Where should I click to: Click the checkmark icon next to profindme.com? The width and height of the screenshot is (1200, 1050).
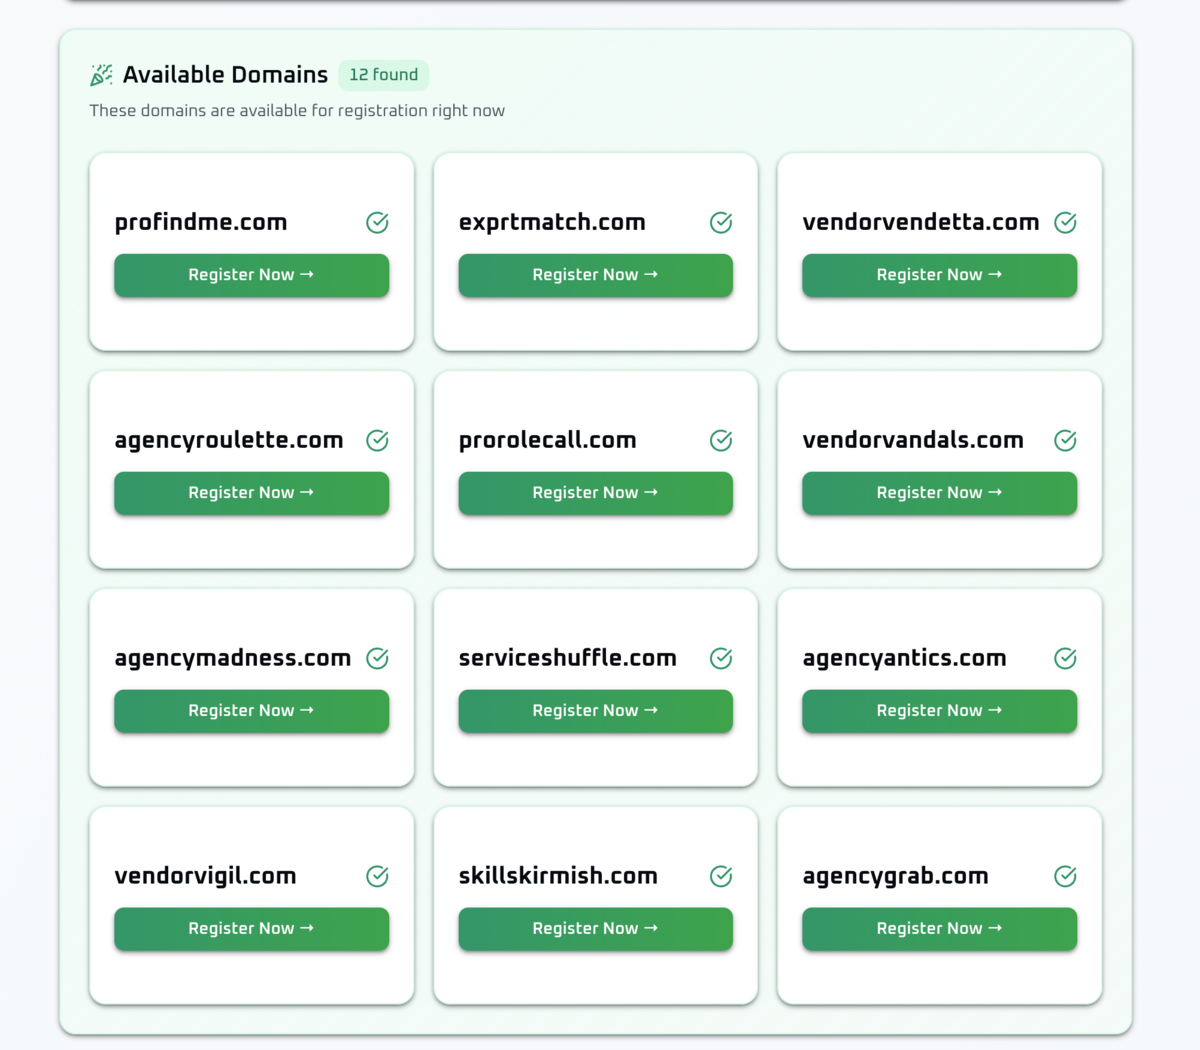pos(377,223)
